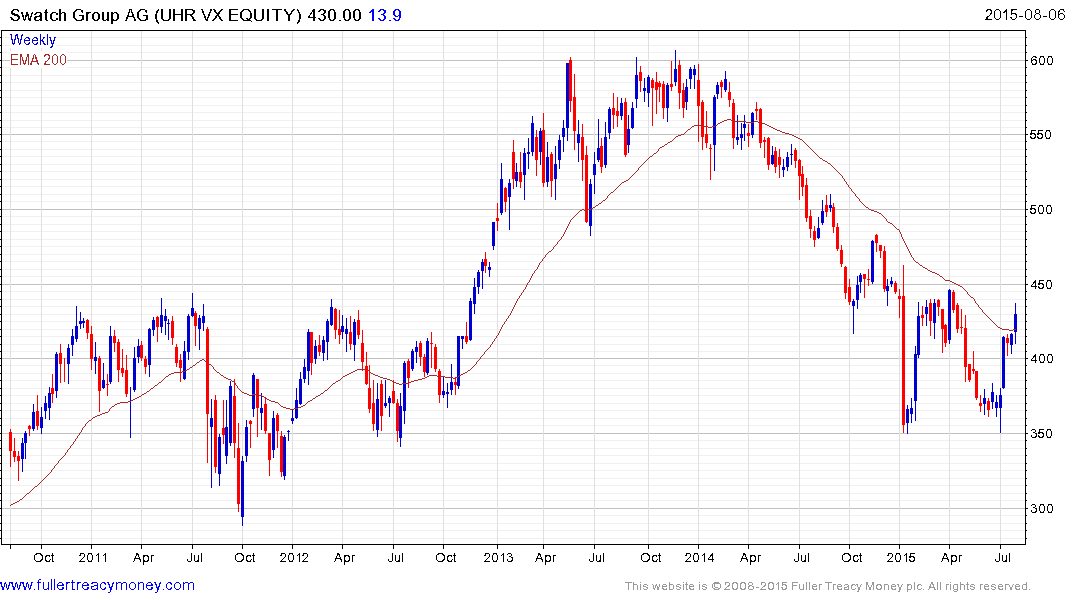Screen dimensions: 1075x600
Task: Select the chart title 'Swatch Group AG (UHR VX EQUITY)'
Action: click(156, 15)
